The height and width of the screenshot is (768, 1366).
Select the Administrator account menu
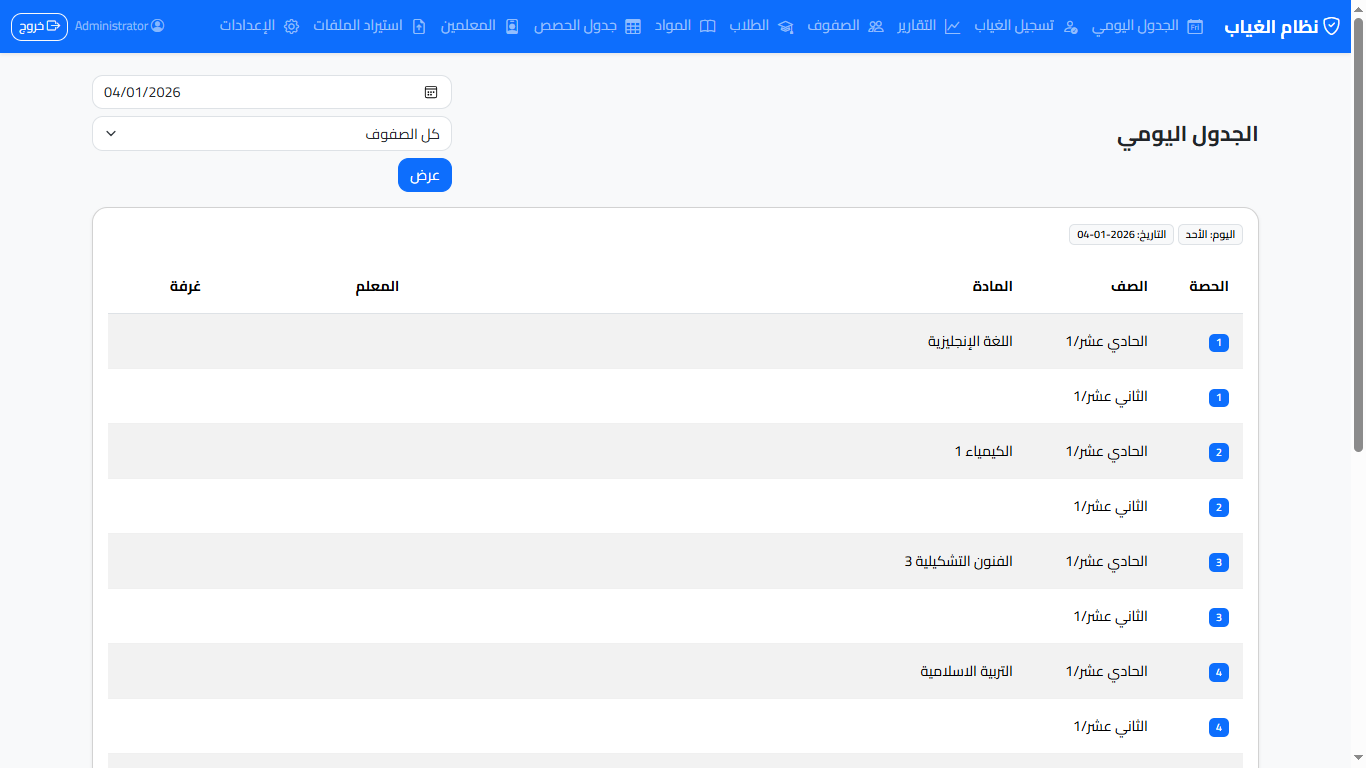[120, 27]
